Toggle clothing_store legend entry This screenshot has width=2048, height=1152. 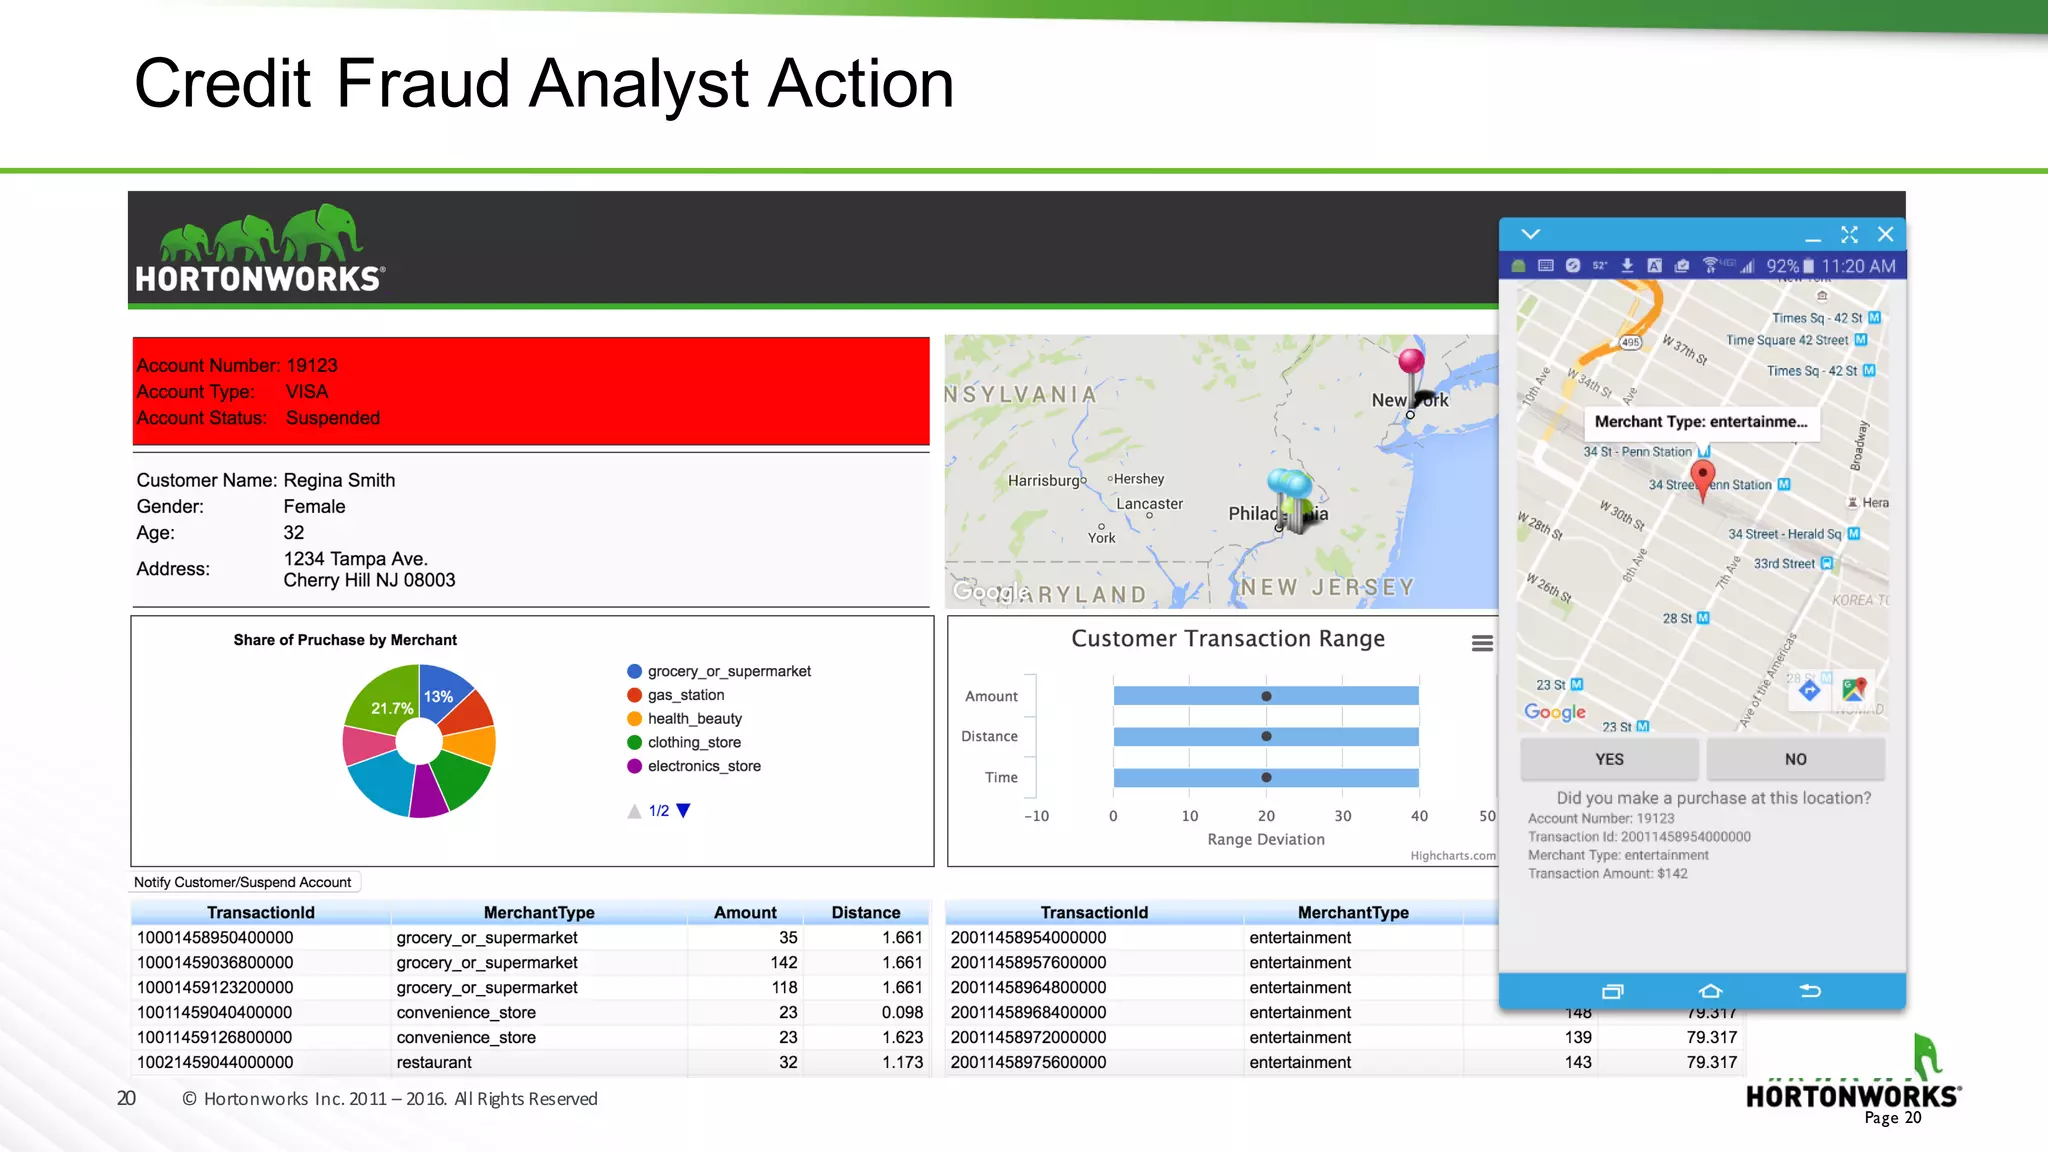tap(684, 742)
